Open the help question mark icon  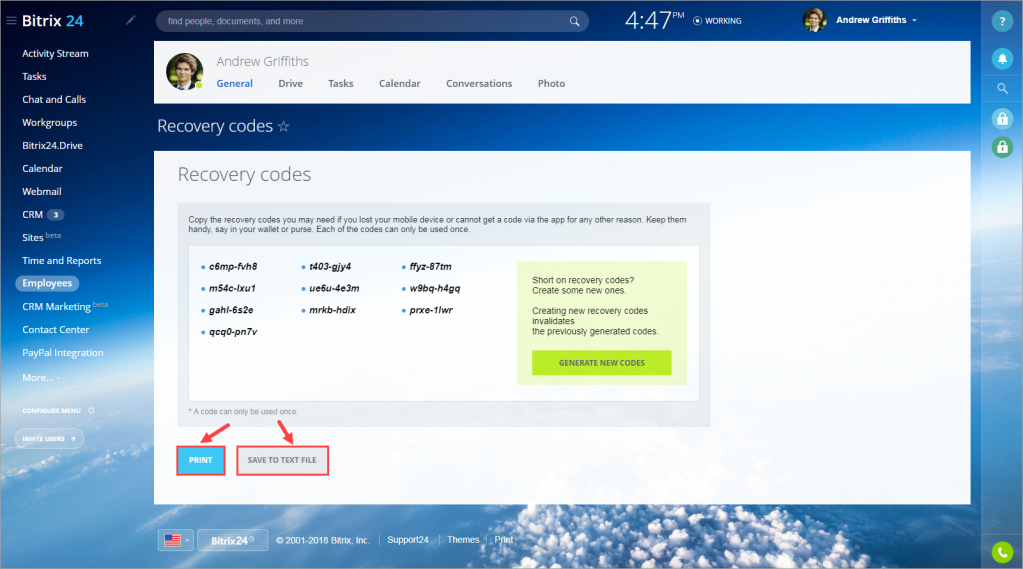point(1002,21)
